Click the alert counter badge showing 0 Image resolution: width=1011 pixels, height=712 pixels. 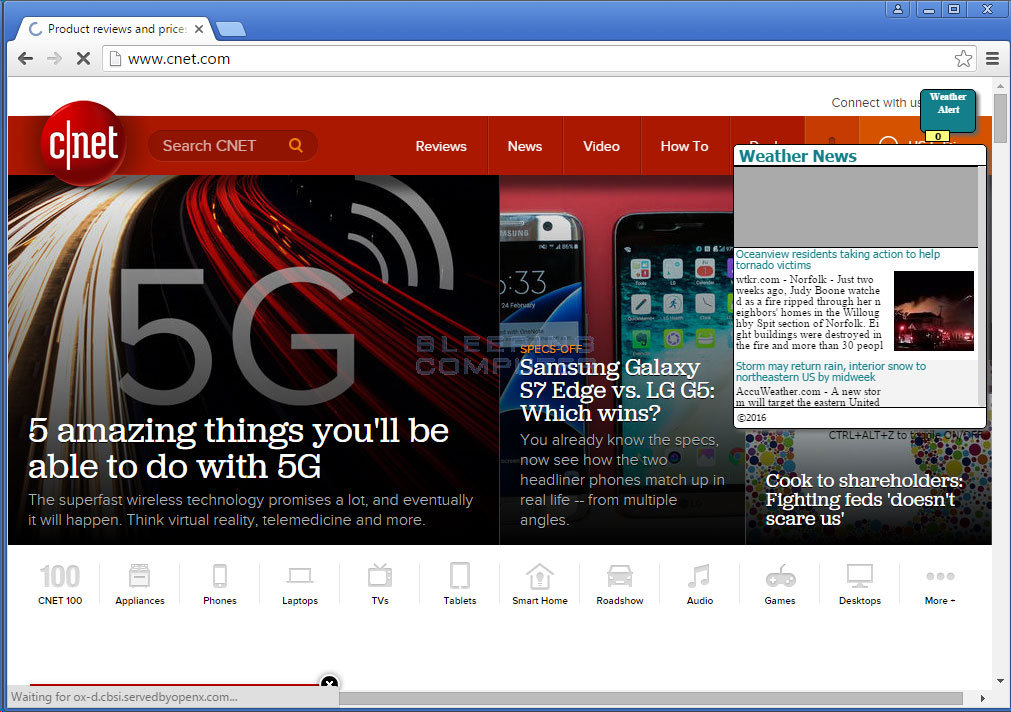[938, 136]
